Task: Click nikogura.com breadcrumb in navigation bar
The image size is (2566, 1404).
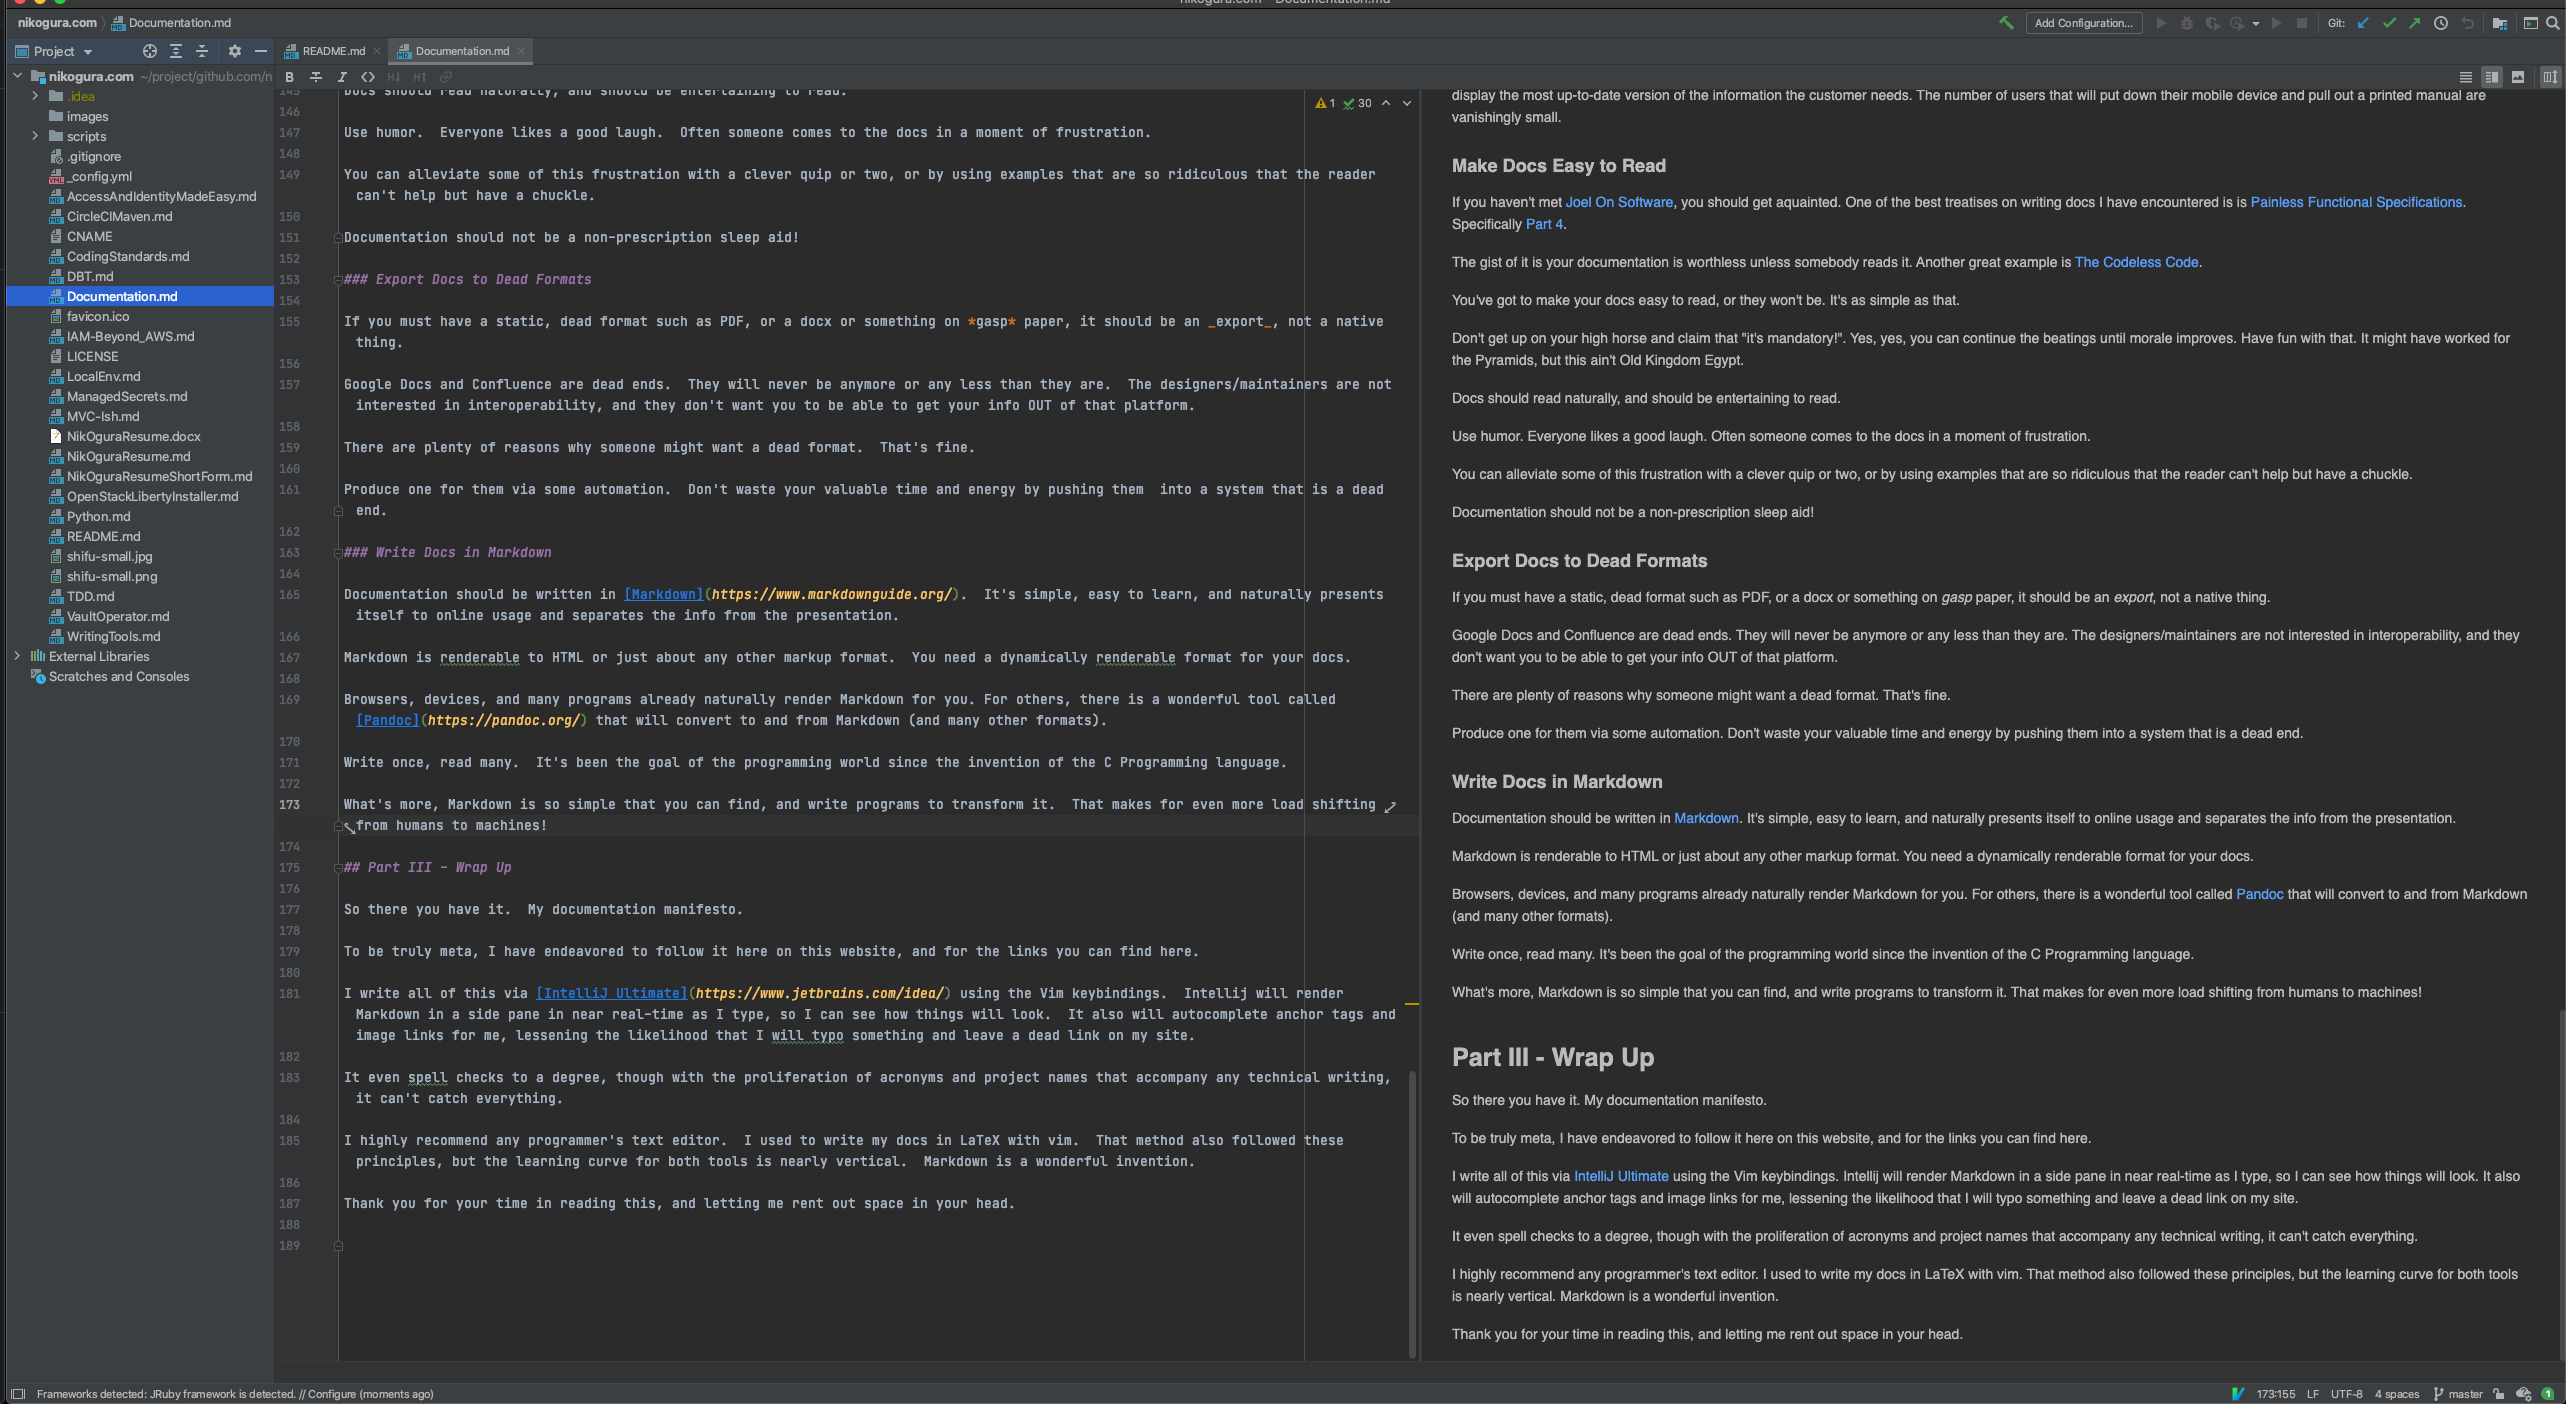Action: click(57, 22)
